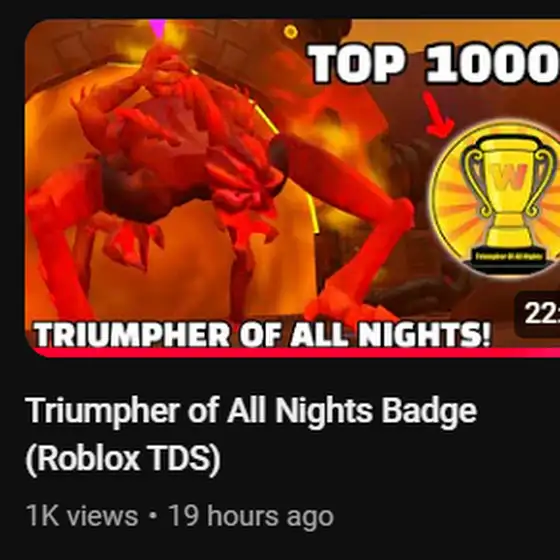Click the red watched-progress bar under thumbnail
This screenshot has width=560, height=560.
292,353
